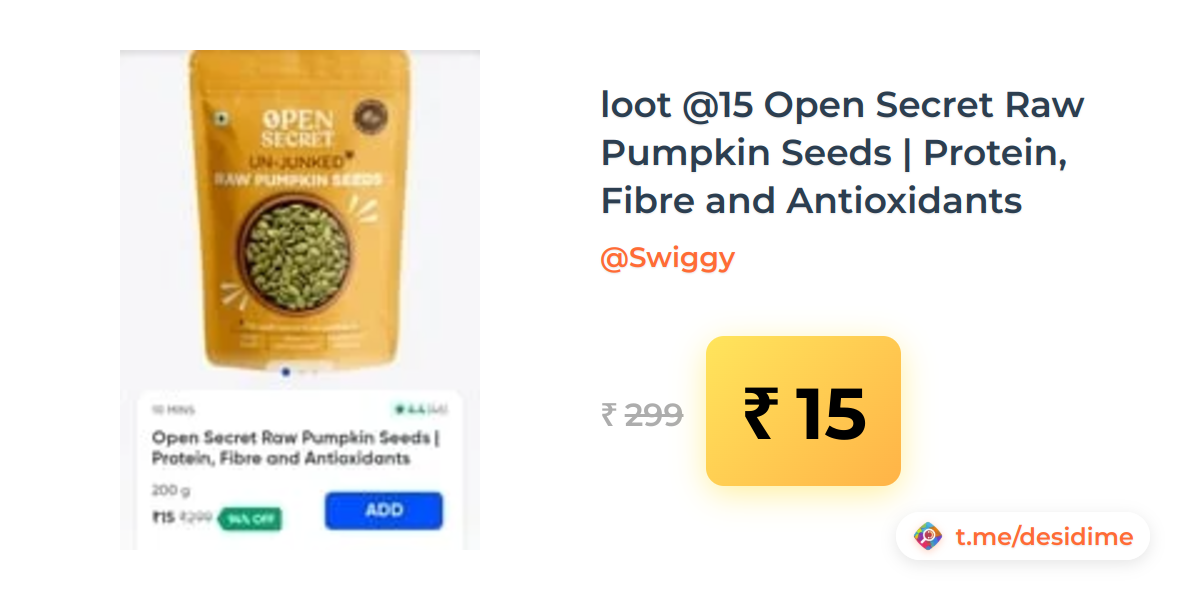1200x600 pixels.
Task: Click the green 4.4 star rating badge
Action: 416,410
